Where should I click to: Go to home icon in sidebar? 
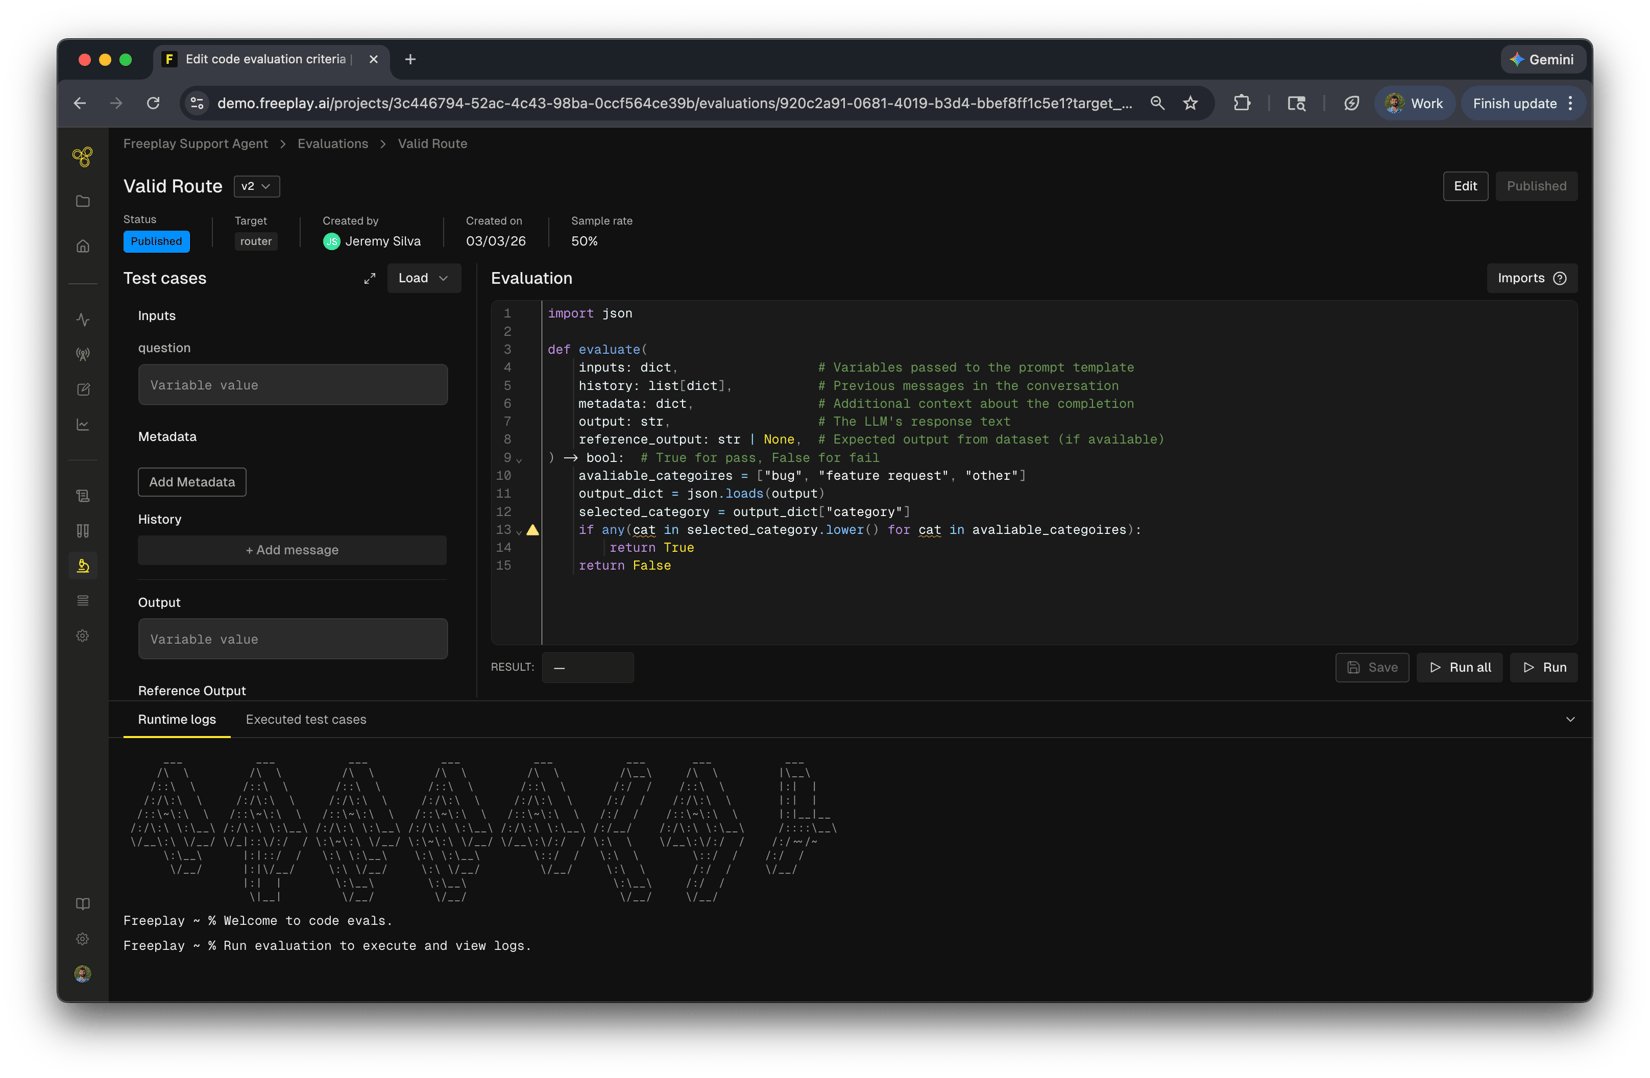click(x=83, y=246)
